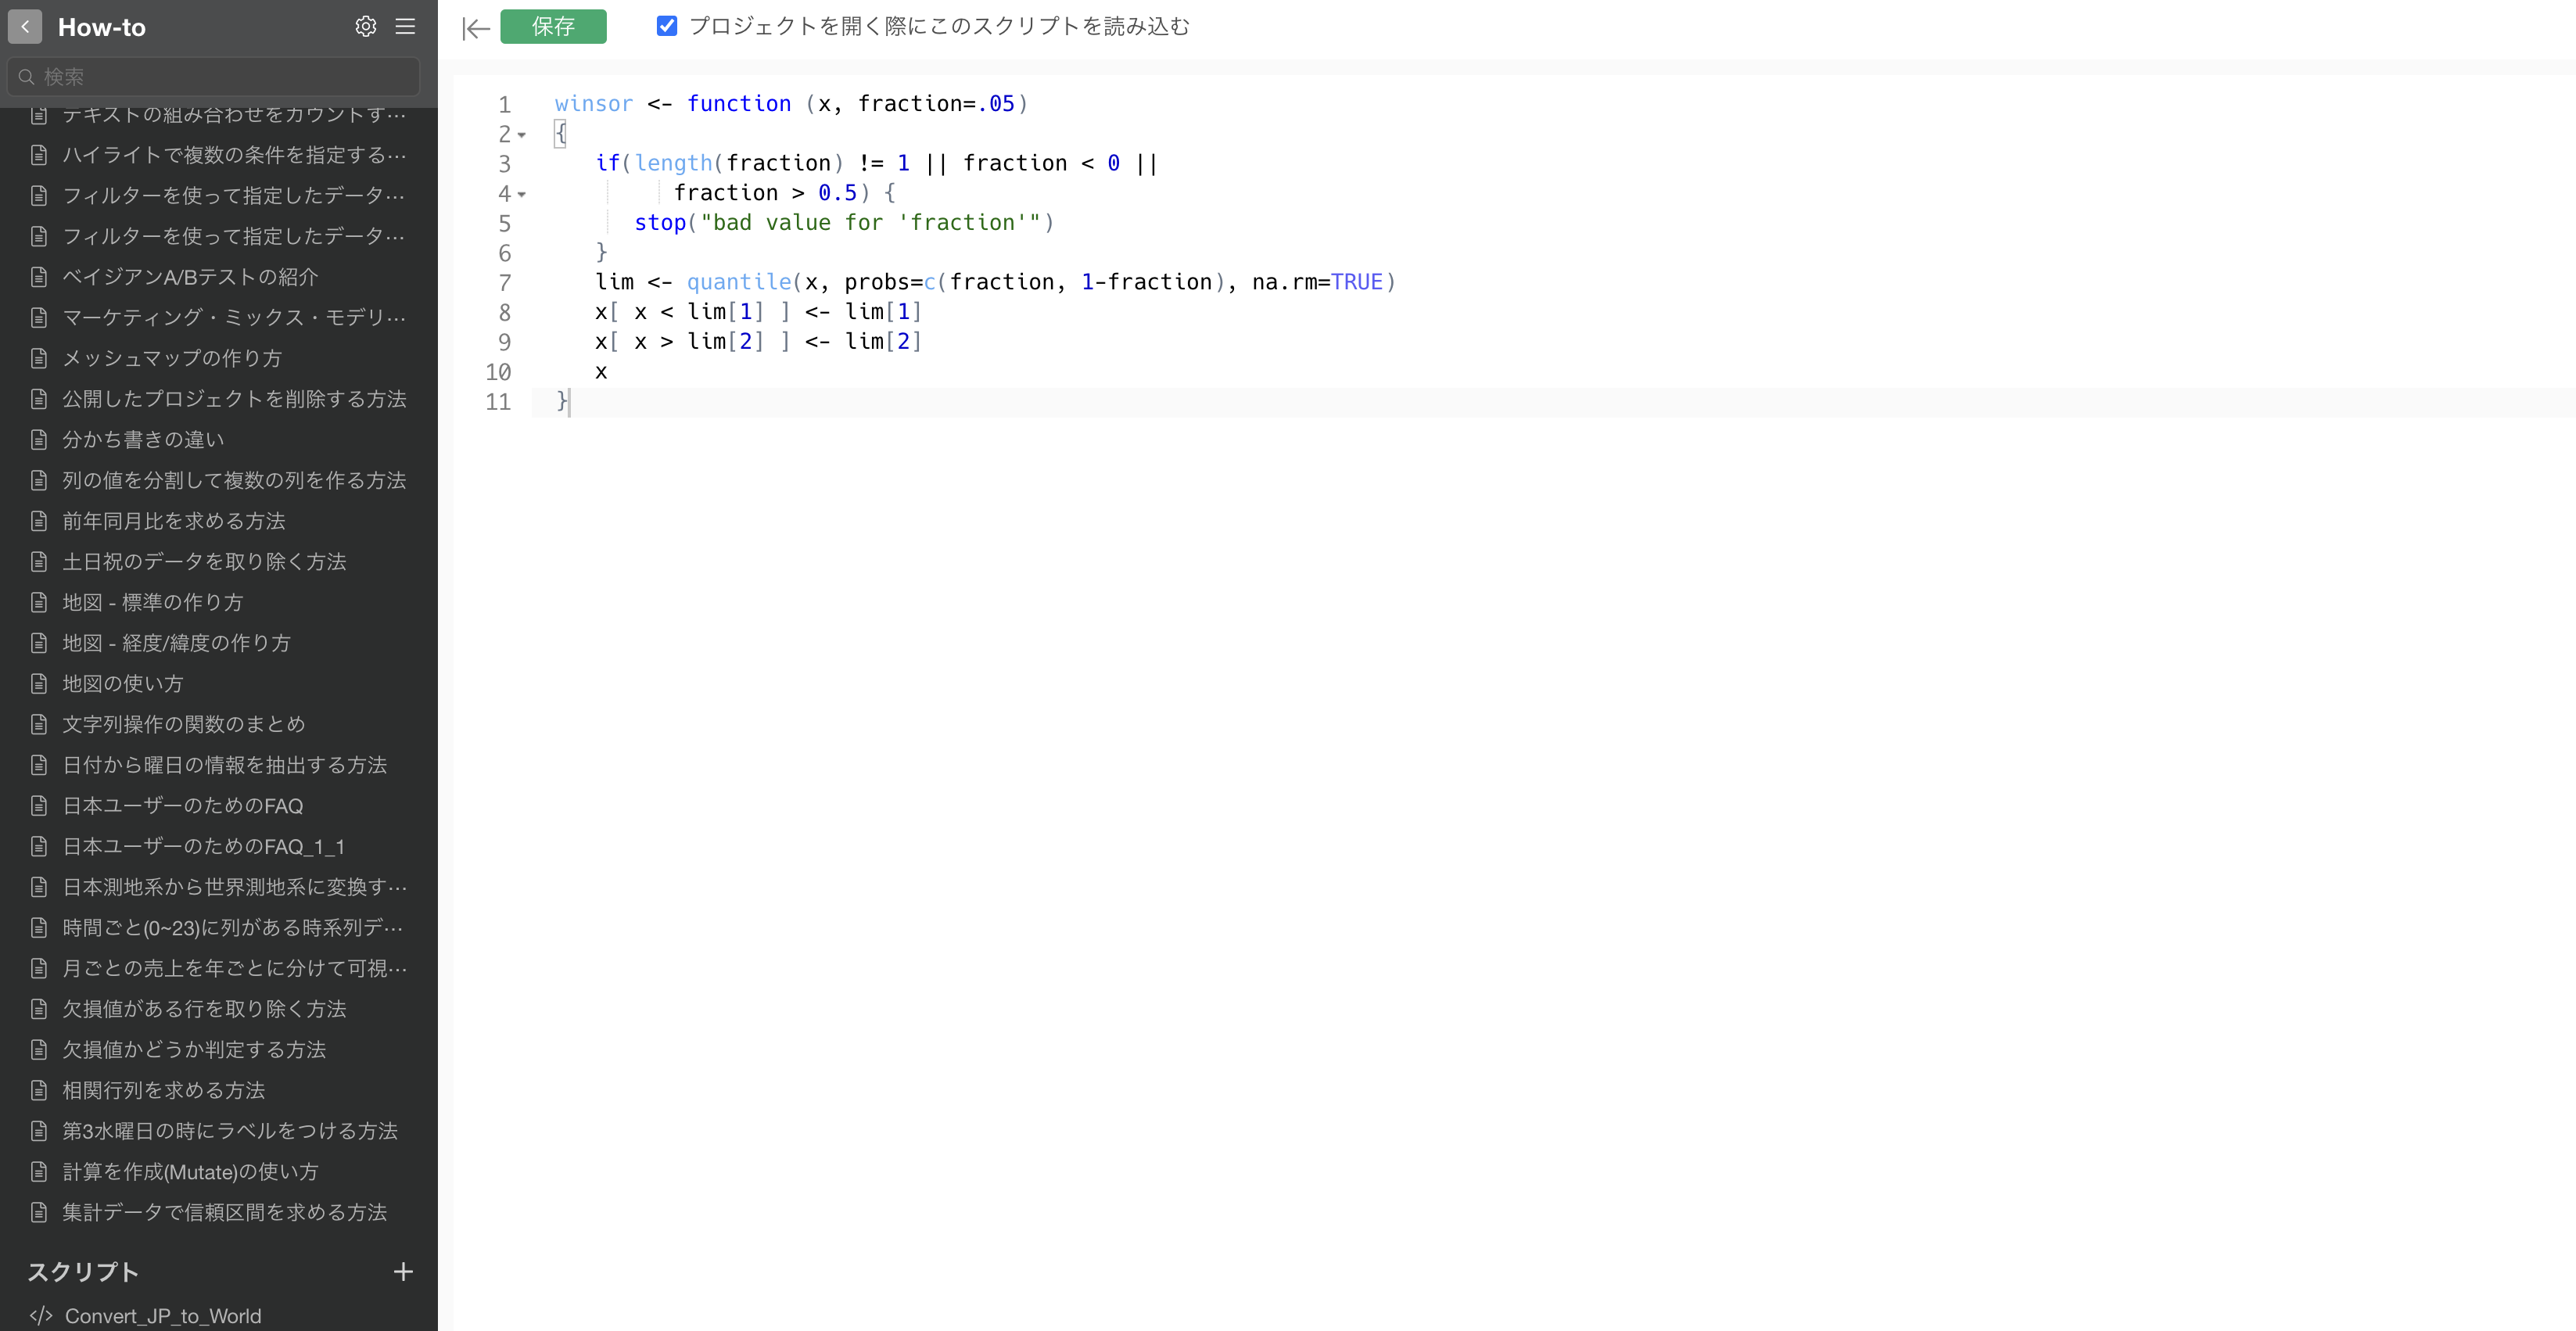Click document icon beside 地図の使い方
The height and width of the screenshot is (1331, 2576).
tap(39, 683)
